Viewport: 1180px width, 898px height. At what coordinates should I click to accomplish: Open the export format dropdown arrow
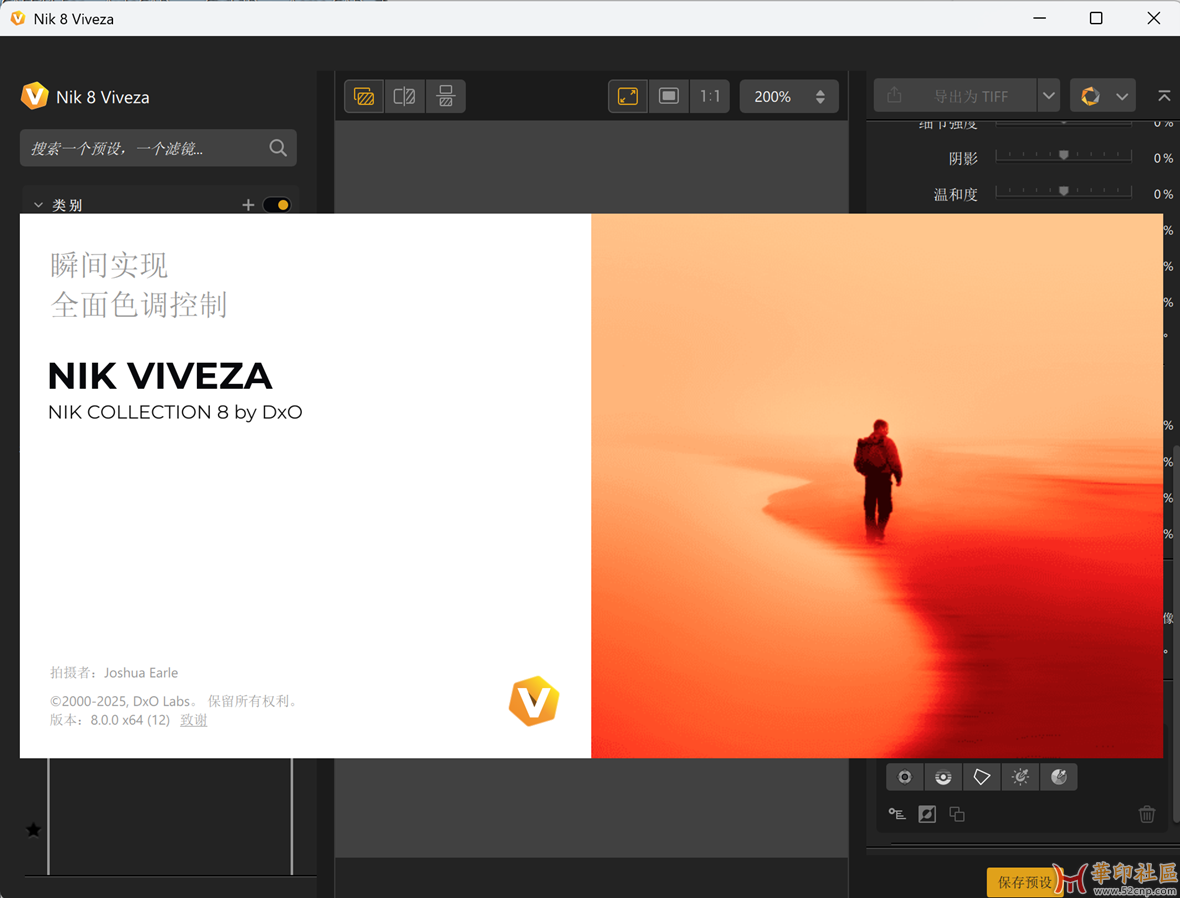coord(1048,96)
